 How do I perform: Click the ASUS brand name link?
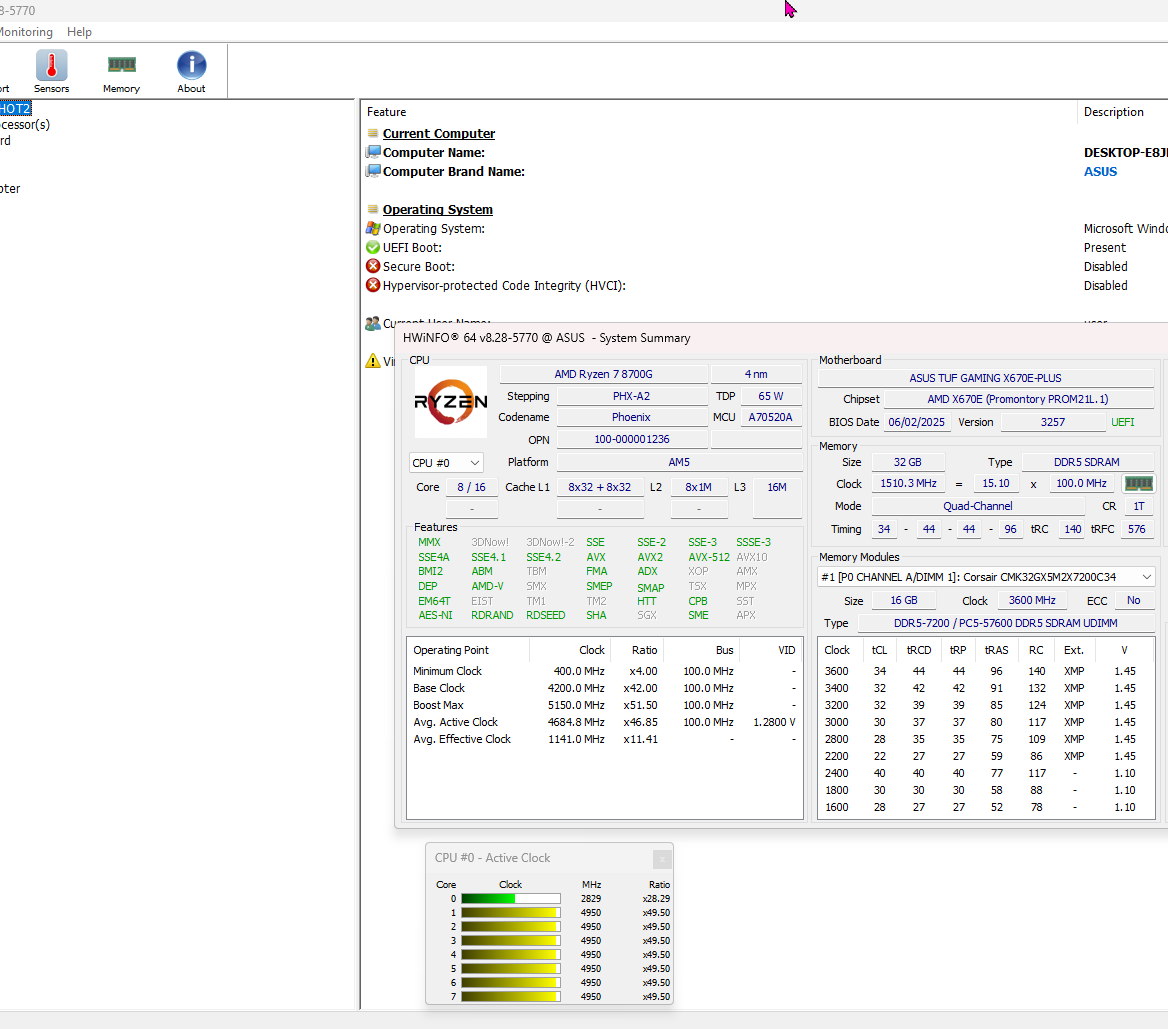tap(1100, 171)
